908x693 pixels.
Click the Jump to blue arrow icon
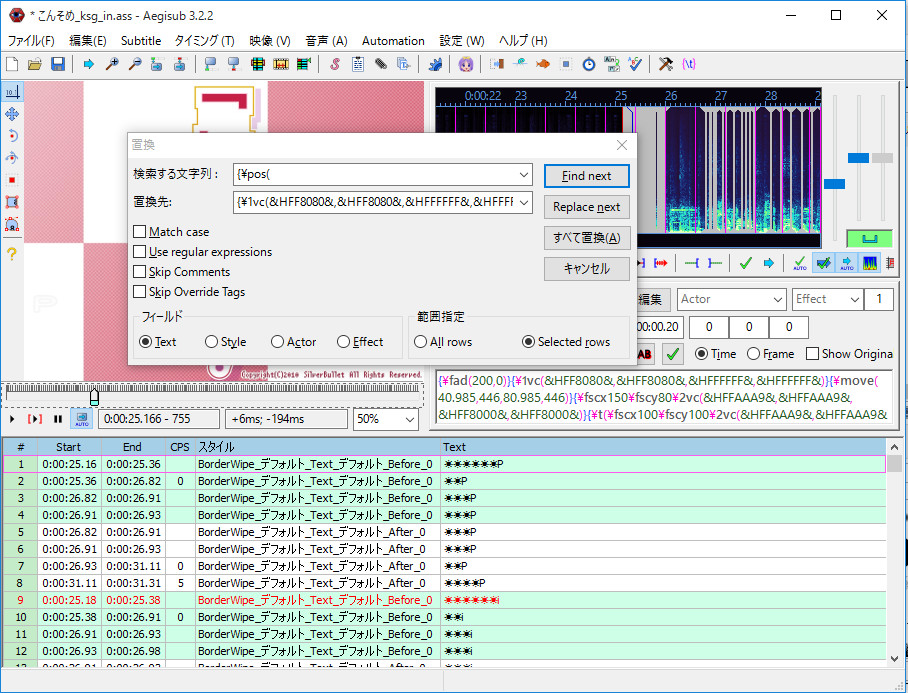89,64
